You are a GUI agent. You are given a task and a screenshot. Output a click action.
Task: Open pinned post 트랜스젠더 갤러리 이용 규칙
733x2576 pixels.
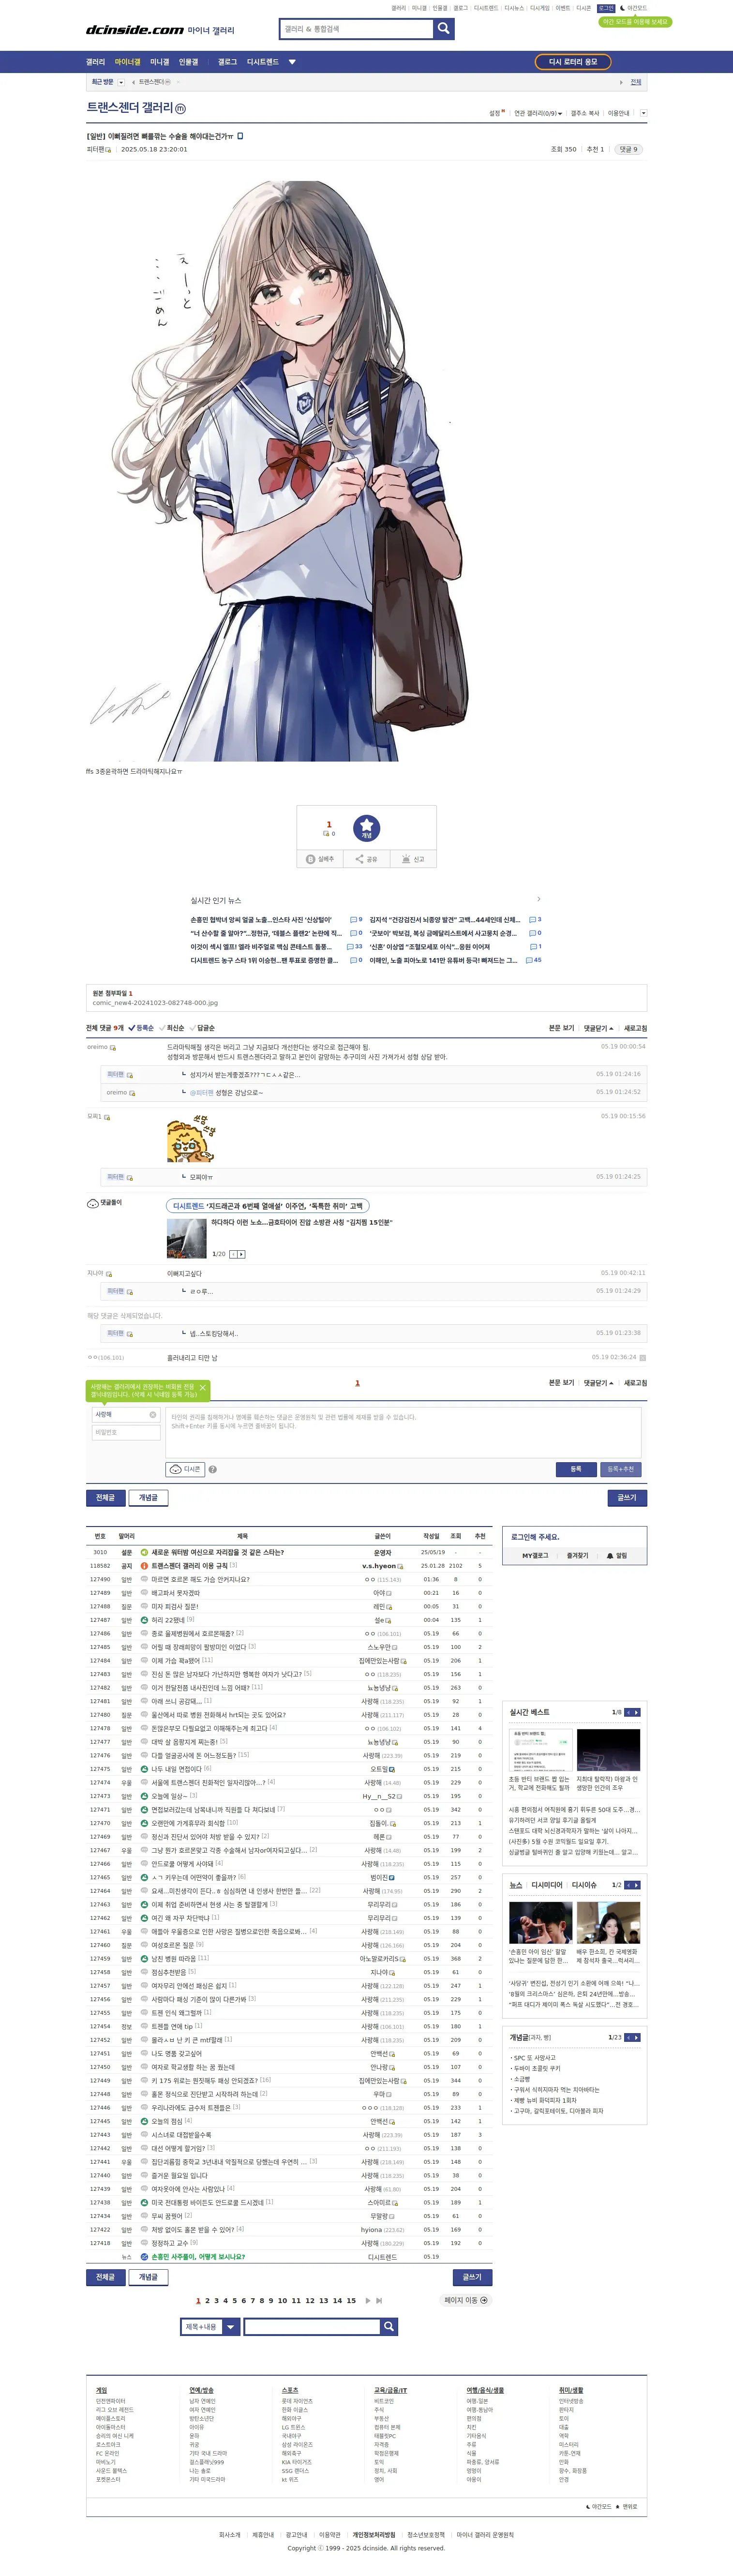pos(189,1566)
